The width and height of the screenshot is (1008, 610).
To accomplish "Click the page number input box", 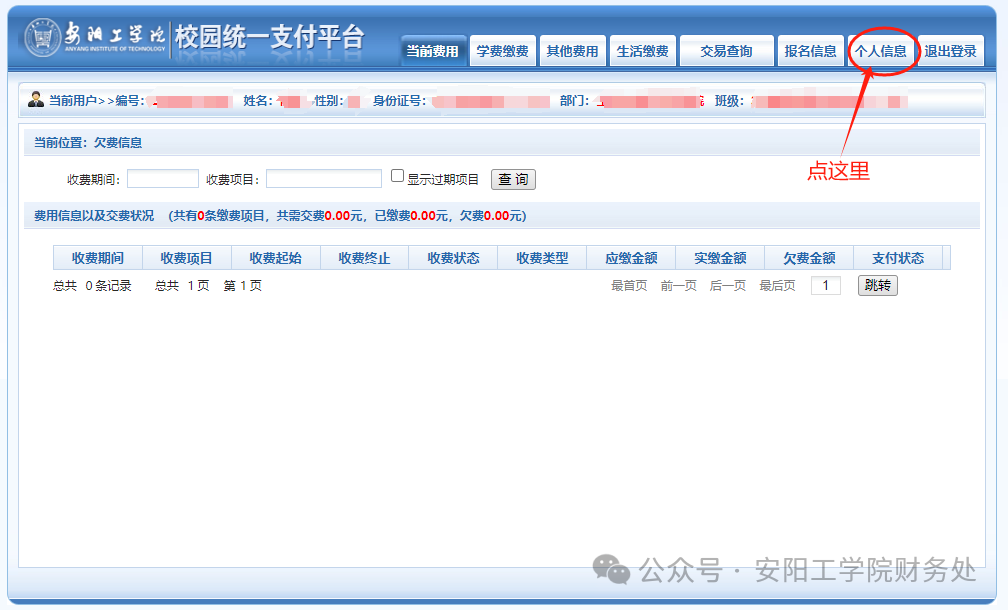I will (825, 286).
